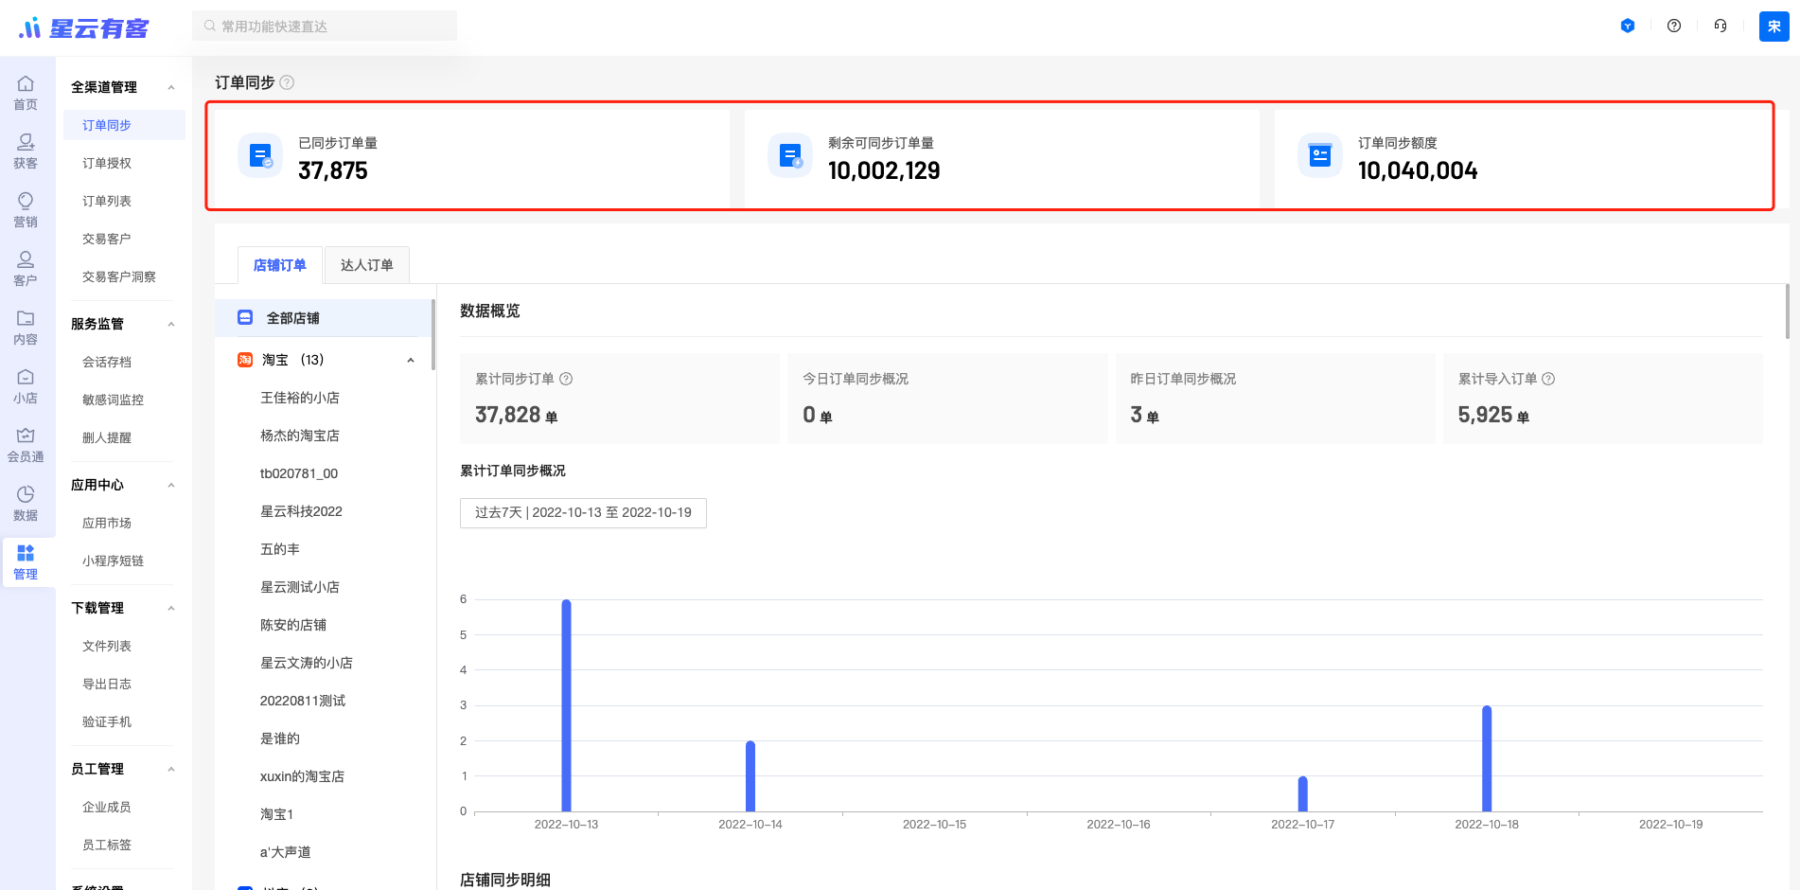Collapse the 下载管理 menu group
This screenshot has width=1800, height=890.
click(171, 608)
